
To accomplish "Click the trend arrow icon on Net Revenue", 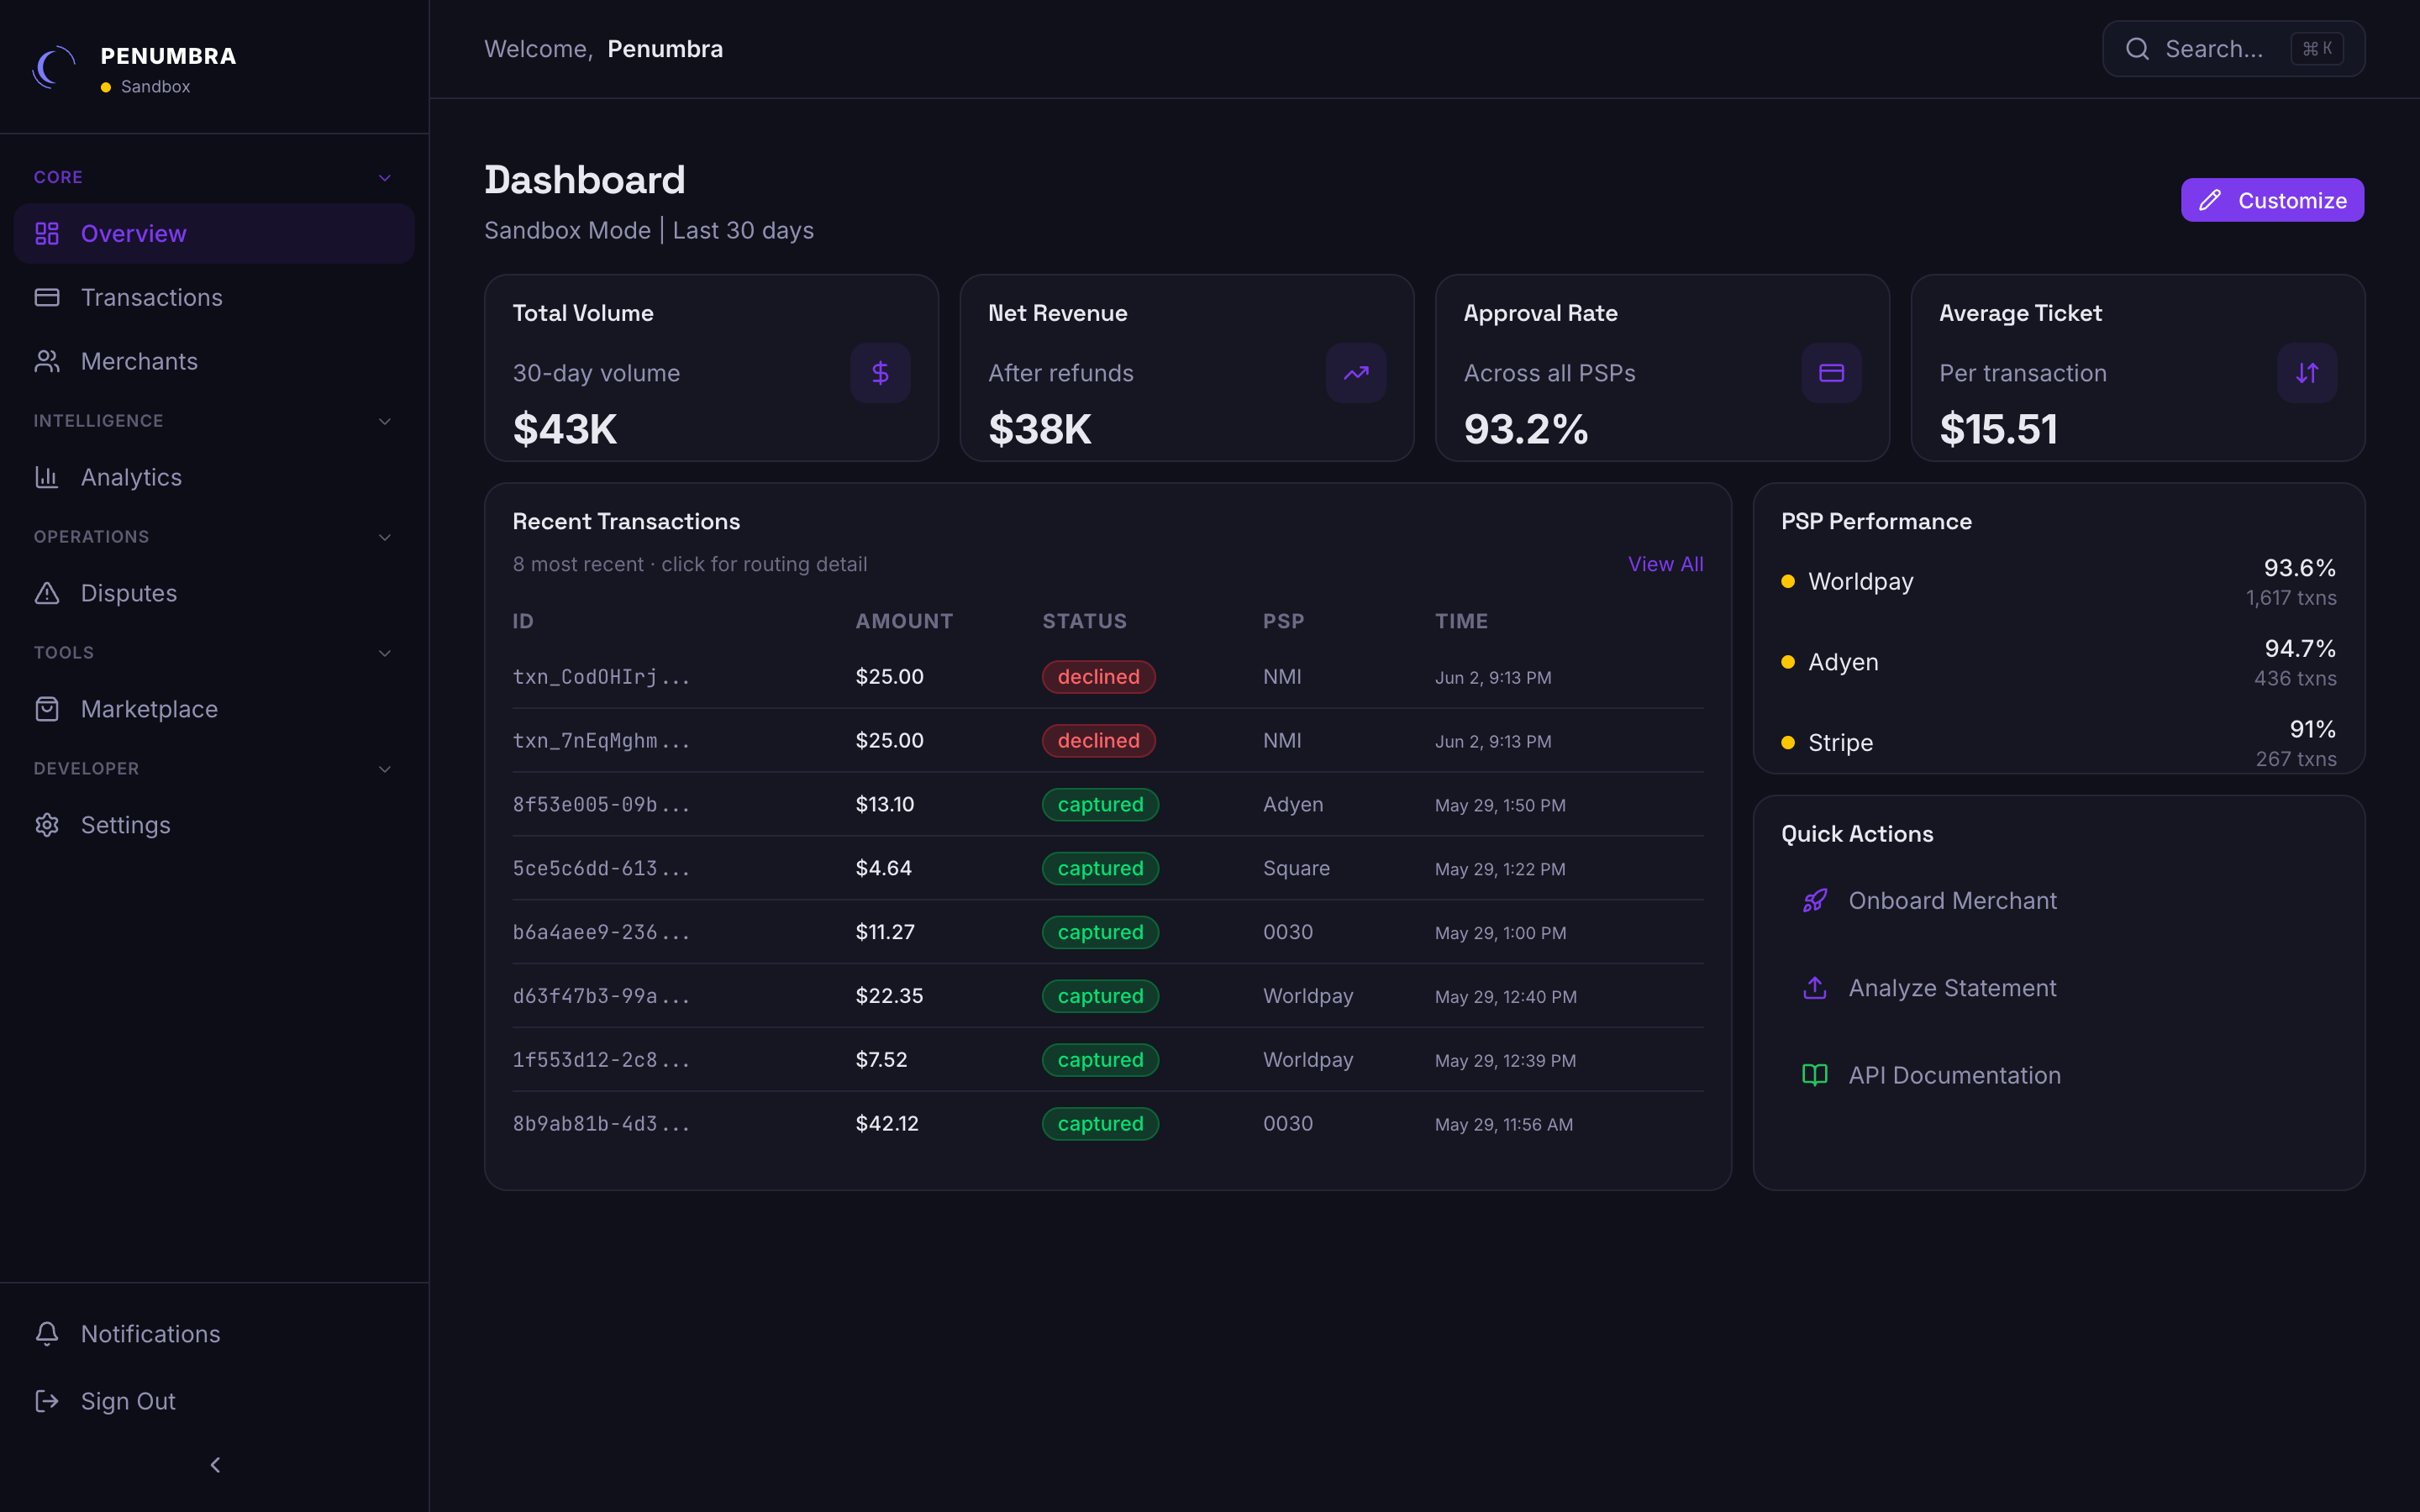I will click(1356, 373).
